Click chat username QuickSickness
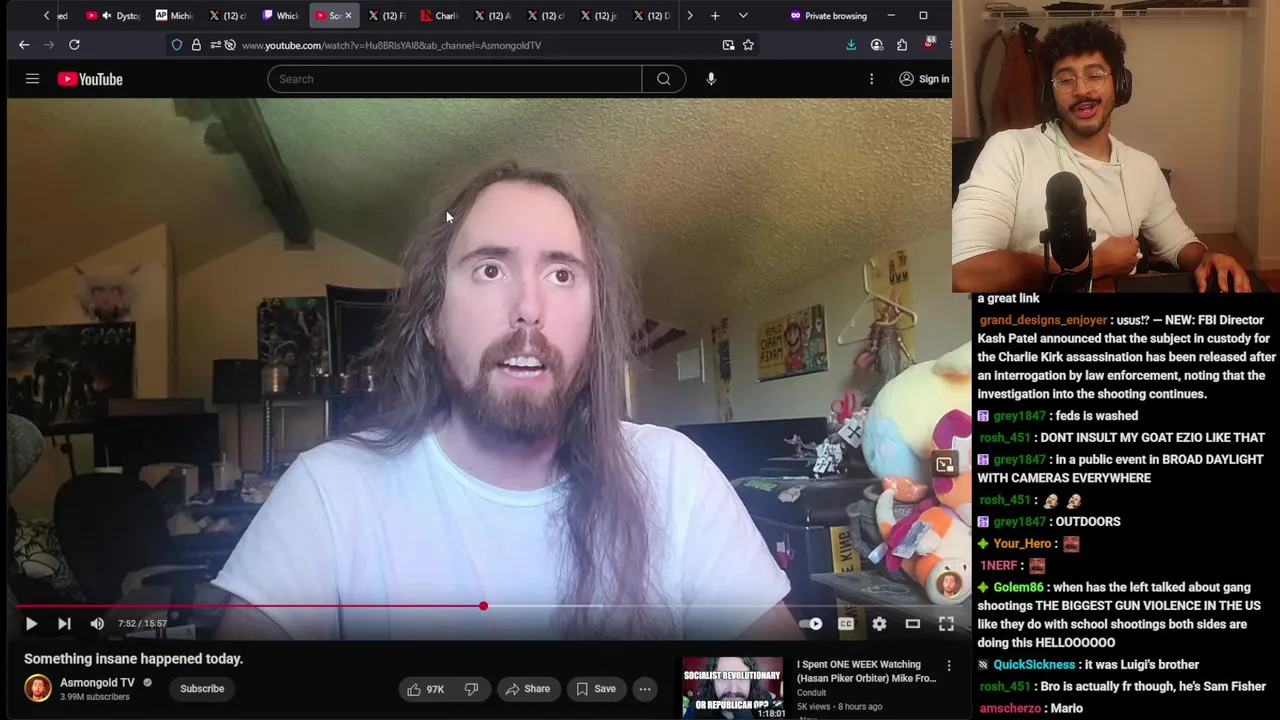This screenshot has height=720, width=1280. pyautogui.click(x=1034, y=665)
